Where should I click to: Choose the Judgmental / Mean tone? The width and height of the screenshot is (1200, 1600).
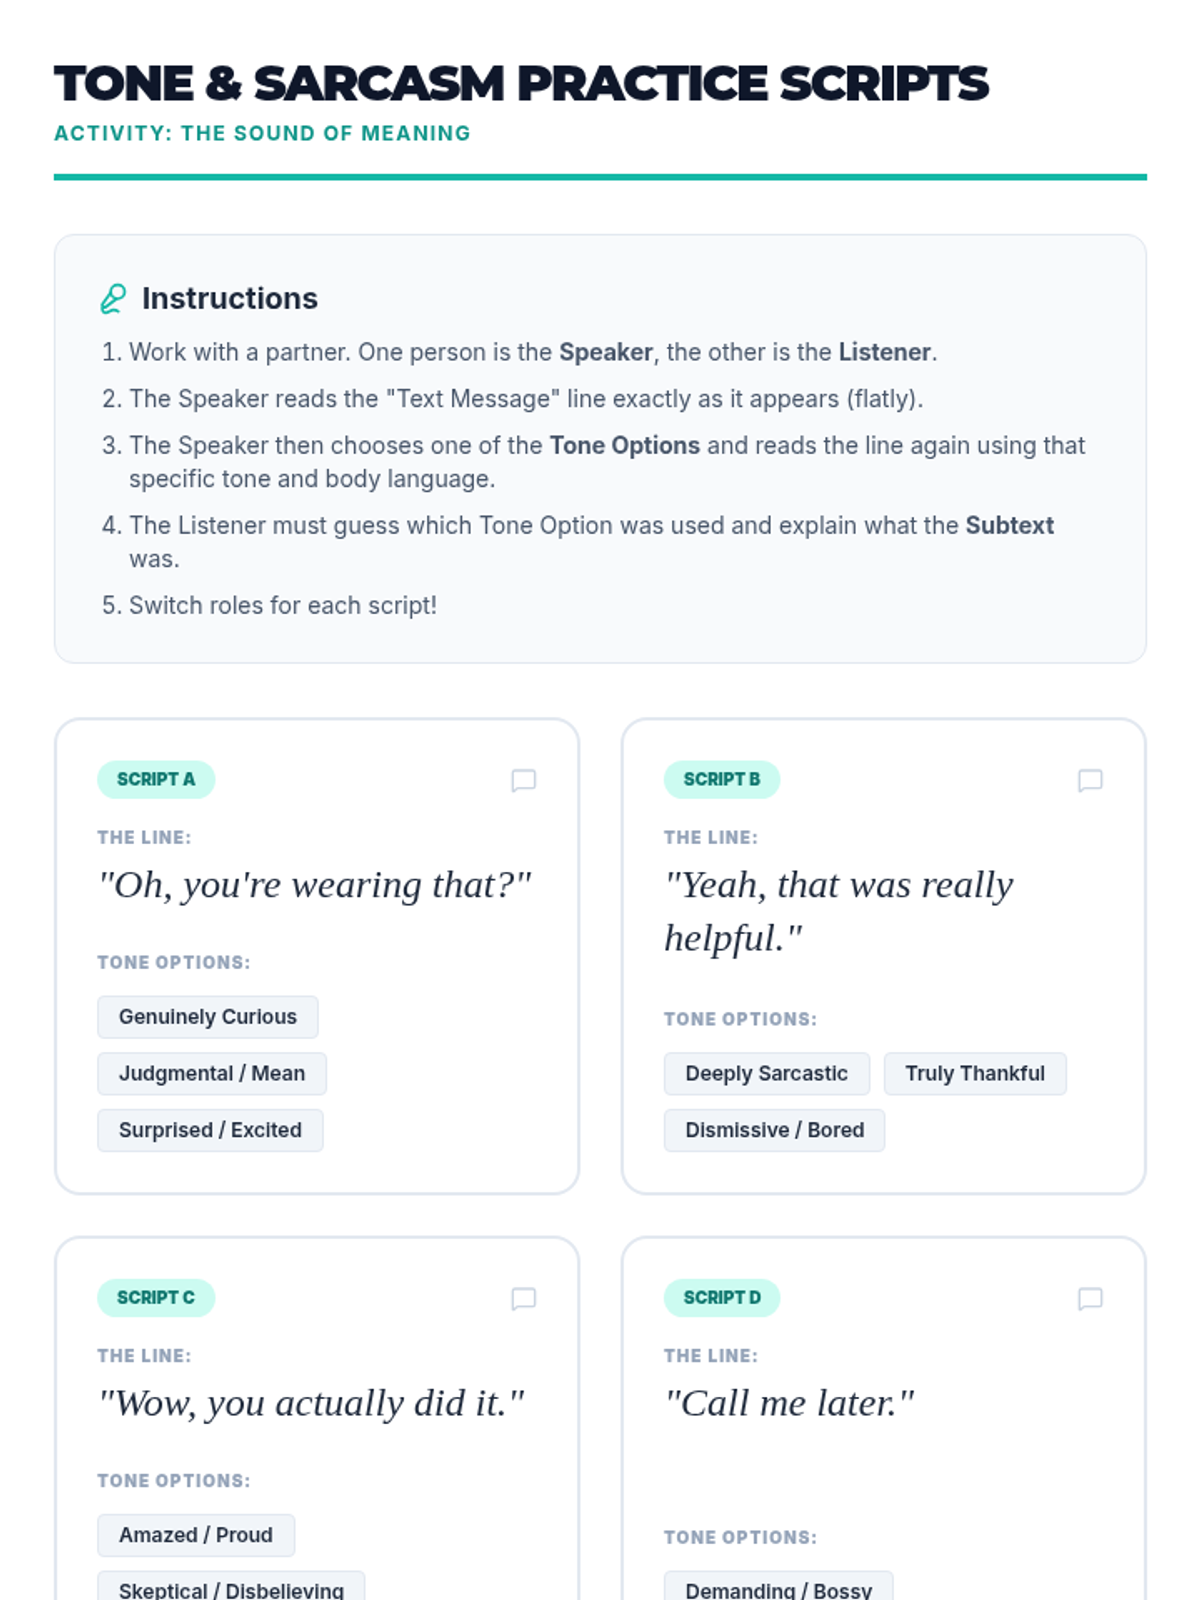212,1073
